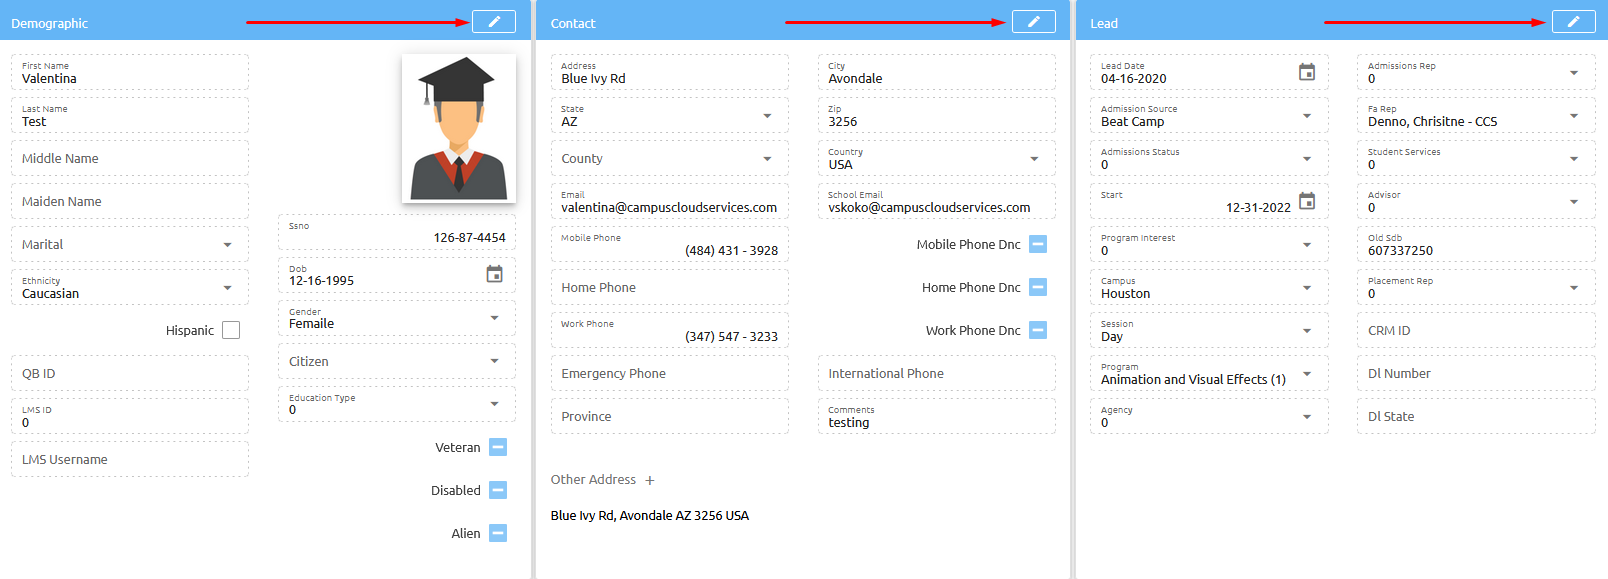Toggle the Alien checkbox
The width and height of the screenshot is (1608, 579).
[498, 533]
